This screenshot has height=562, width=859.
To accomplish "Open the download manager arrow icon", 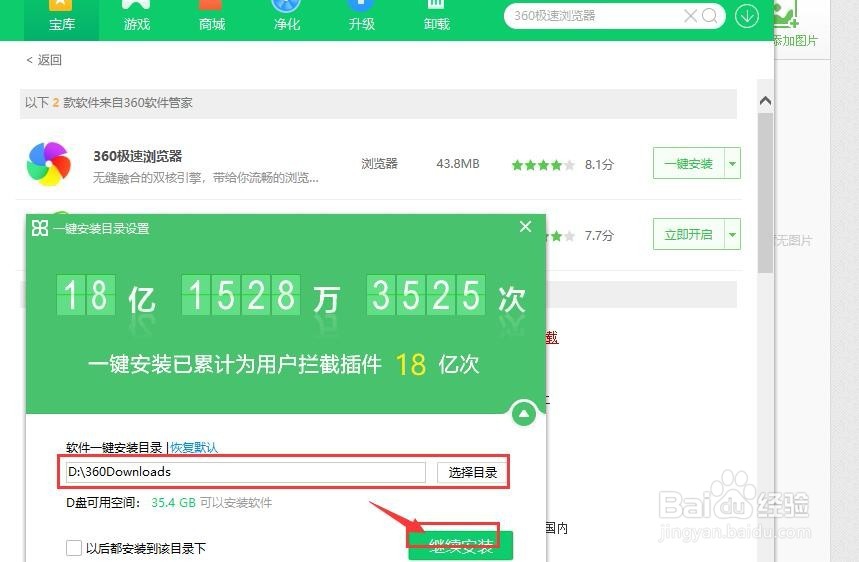I will (x=746, y=16).
